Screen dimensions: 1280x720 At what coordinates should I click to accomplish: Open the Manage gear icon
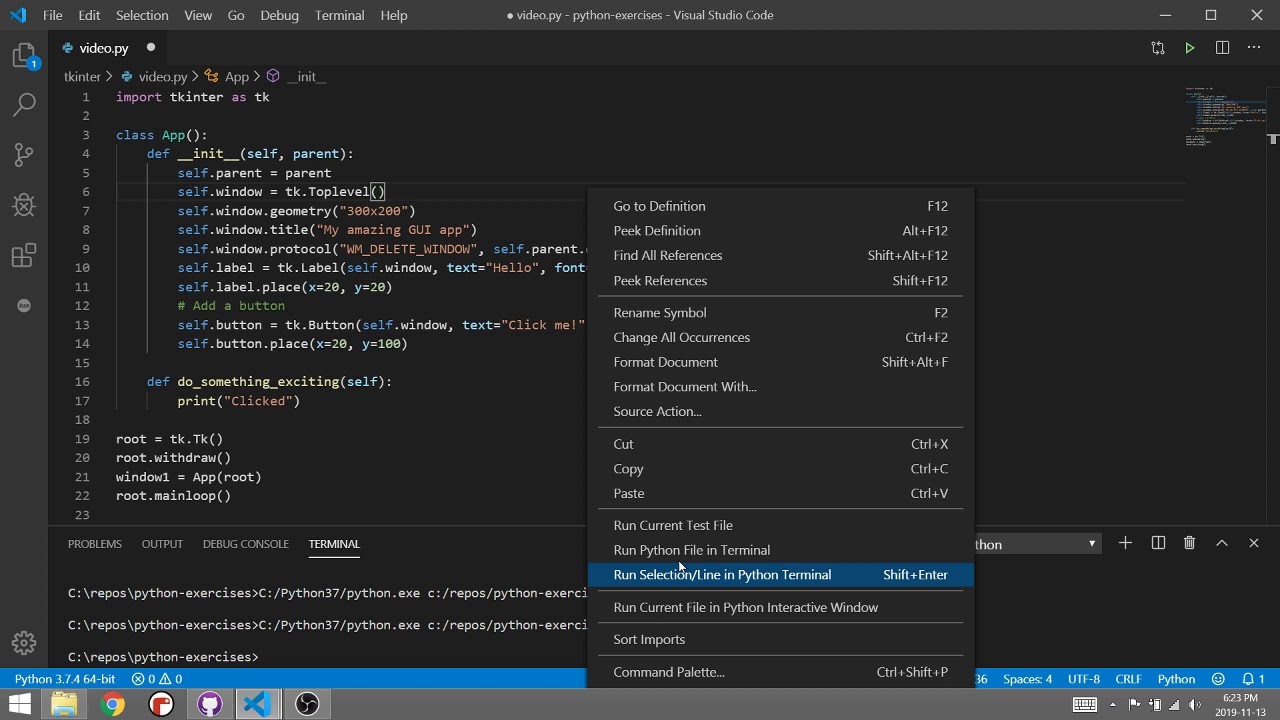pyautogui.click(x=24, y=643)
